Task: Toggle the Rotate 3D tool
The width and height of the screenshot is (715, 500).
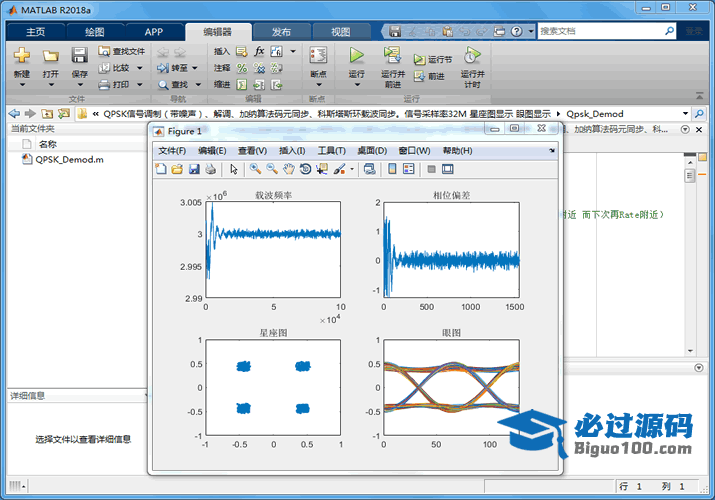Action: (x=305, y=169)
